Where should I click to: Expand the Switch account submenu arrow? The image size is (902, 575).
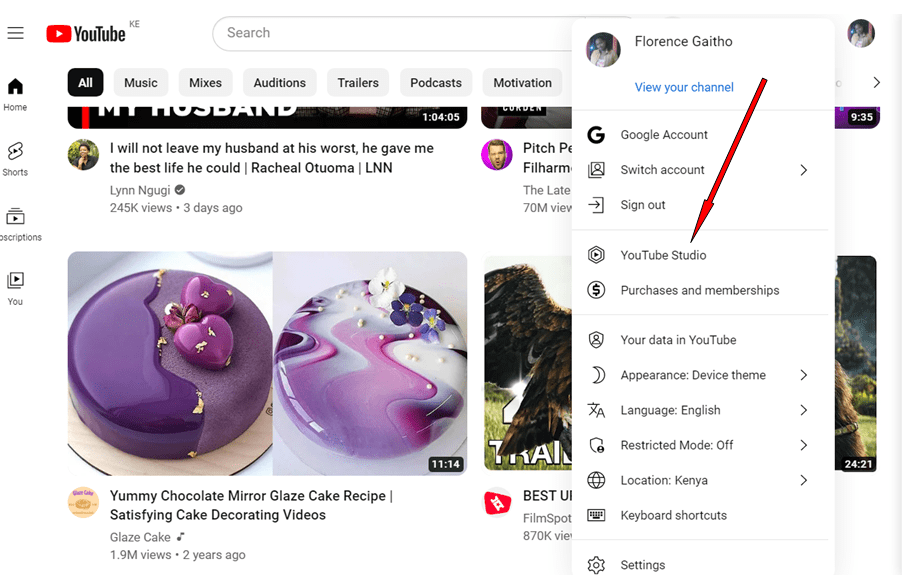pyautogui.click(x=804, y=170)
